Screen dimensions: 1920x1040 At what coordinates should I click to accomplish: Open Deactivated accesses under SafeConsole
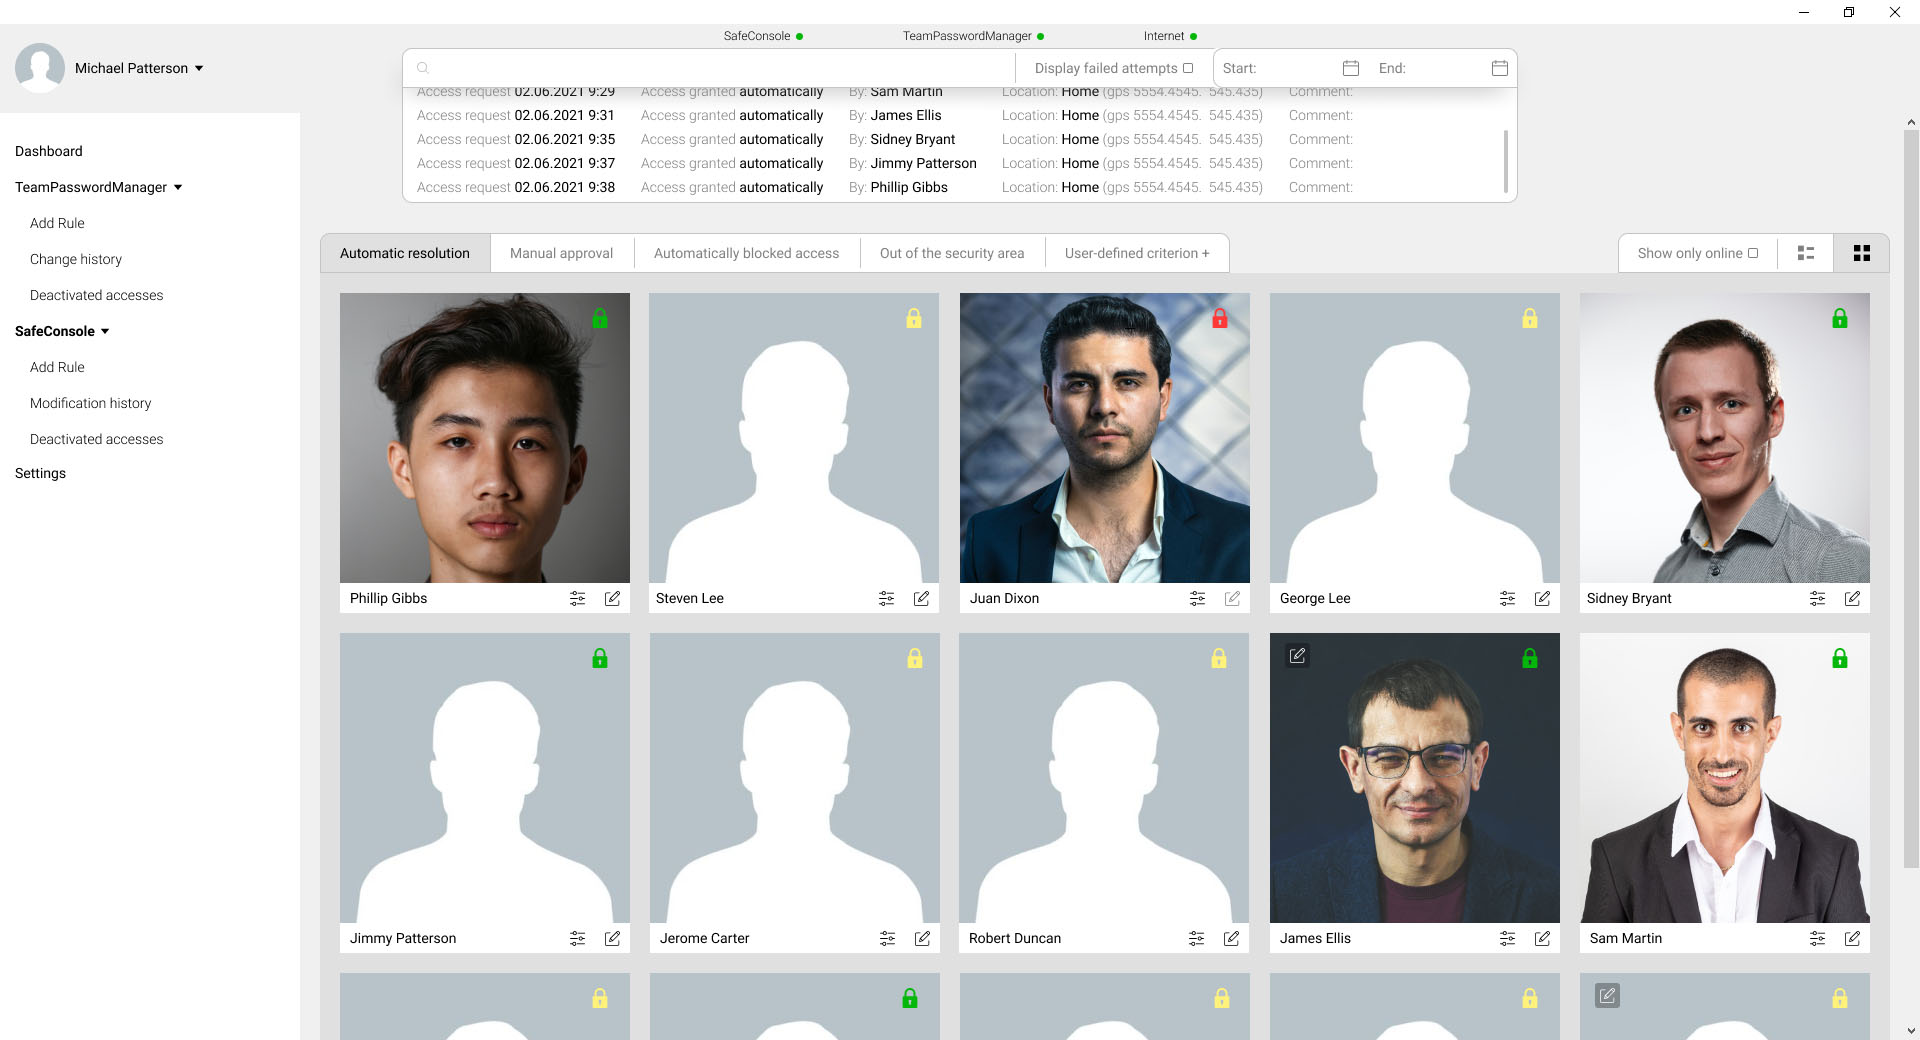pyautogui.click(x=97, y=439)
